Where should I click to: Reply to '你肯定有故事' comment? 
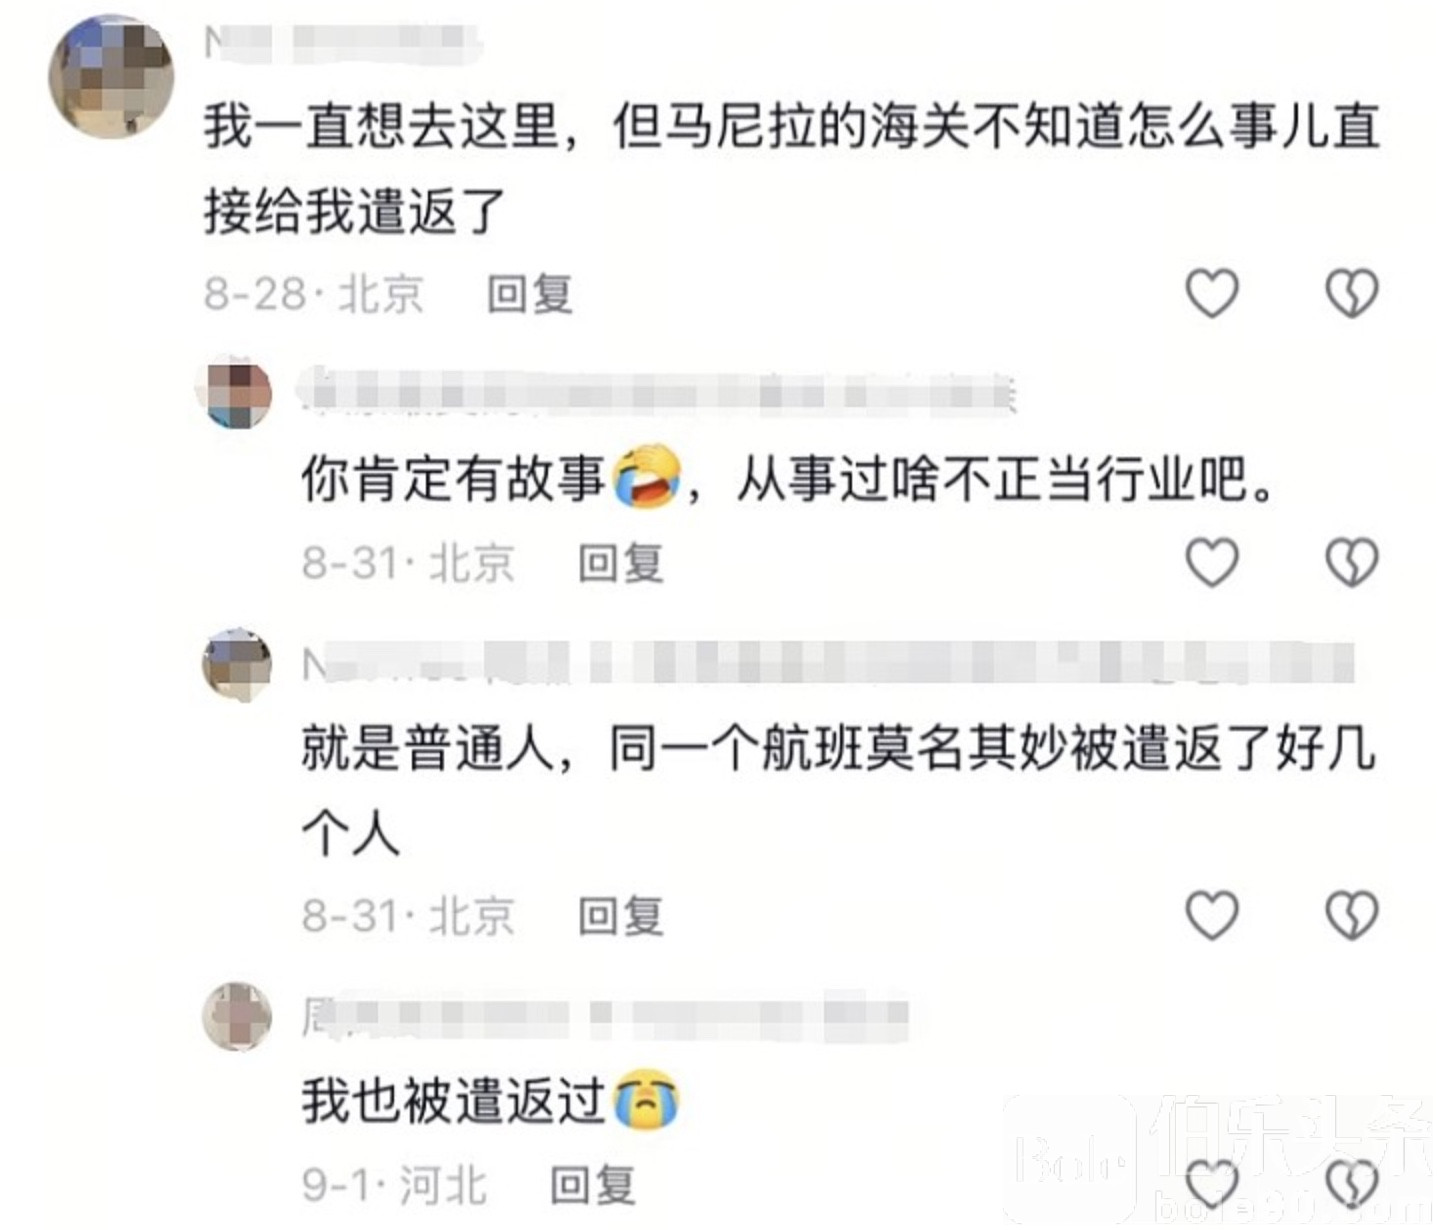pos(621,563)
